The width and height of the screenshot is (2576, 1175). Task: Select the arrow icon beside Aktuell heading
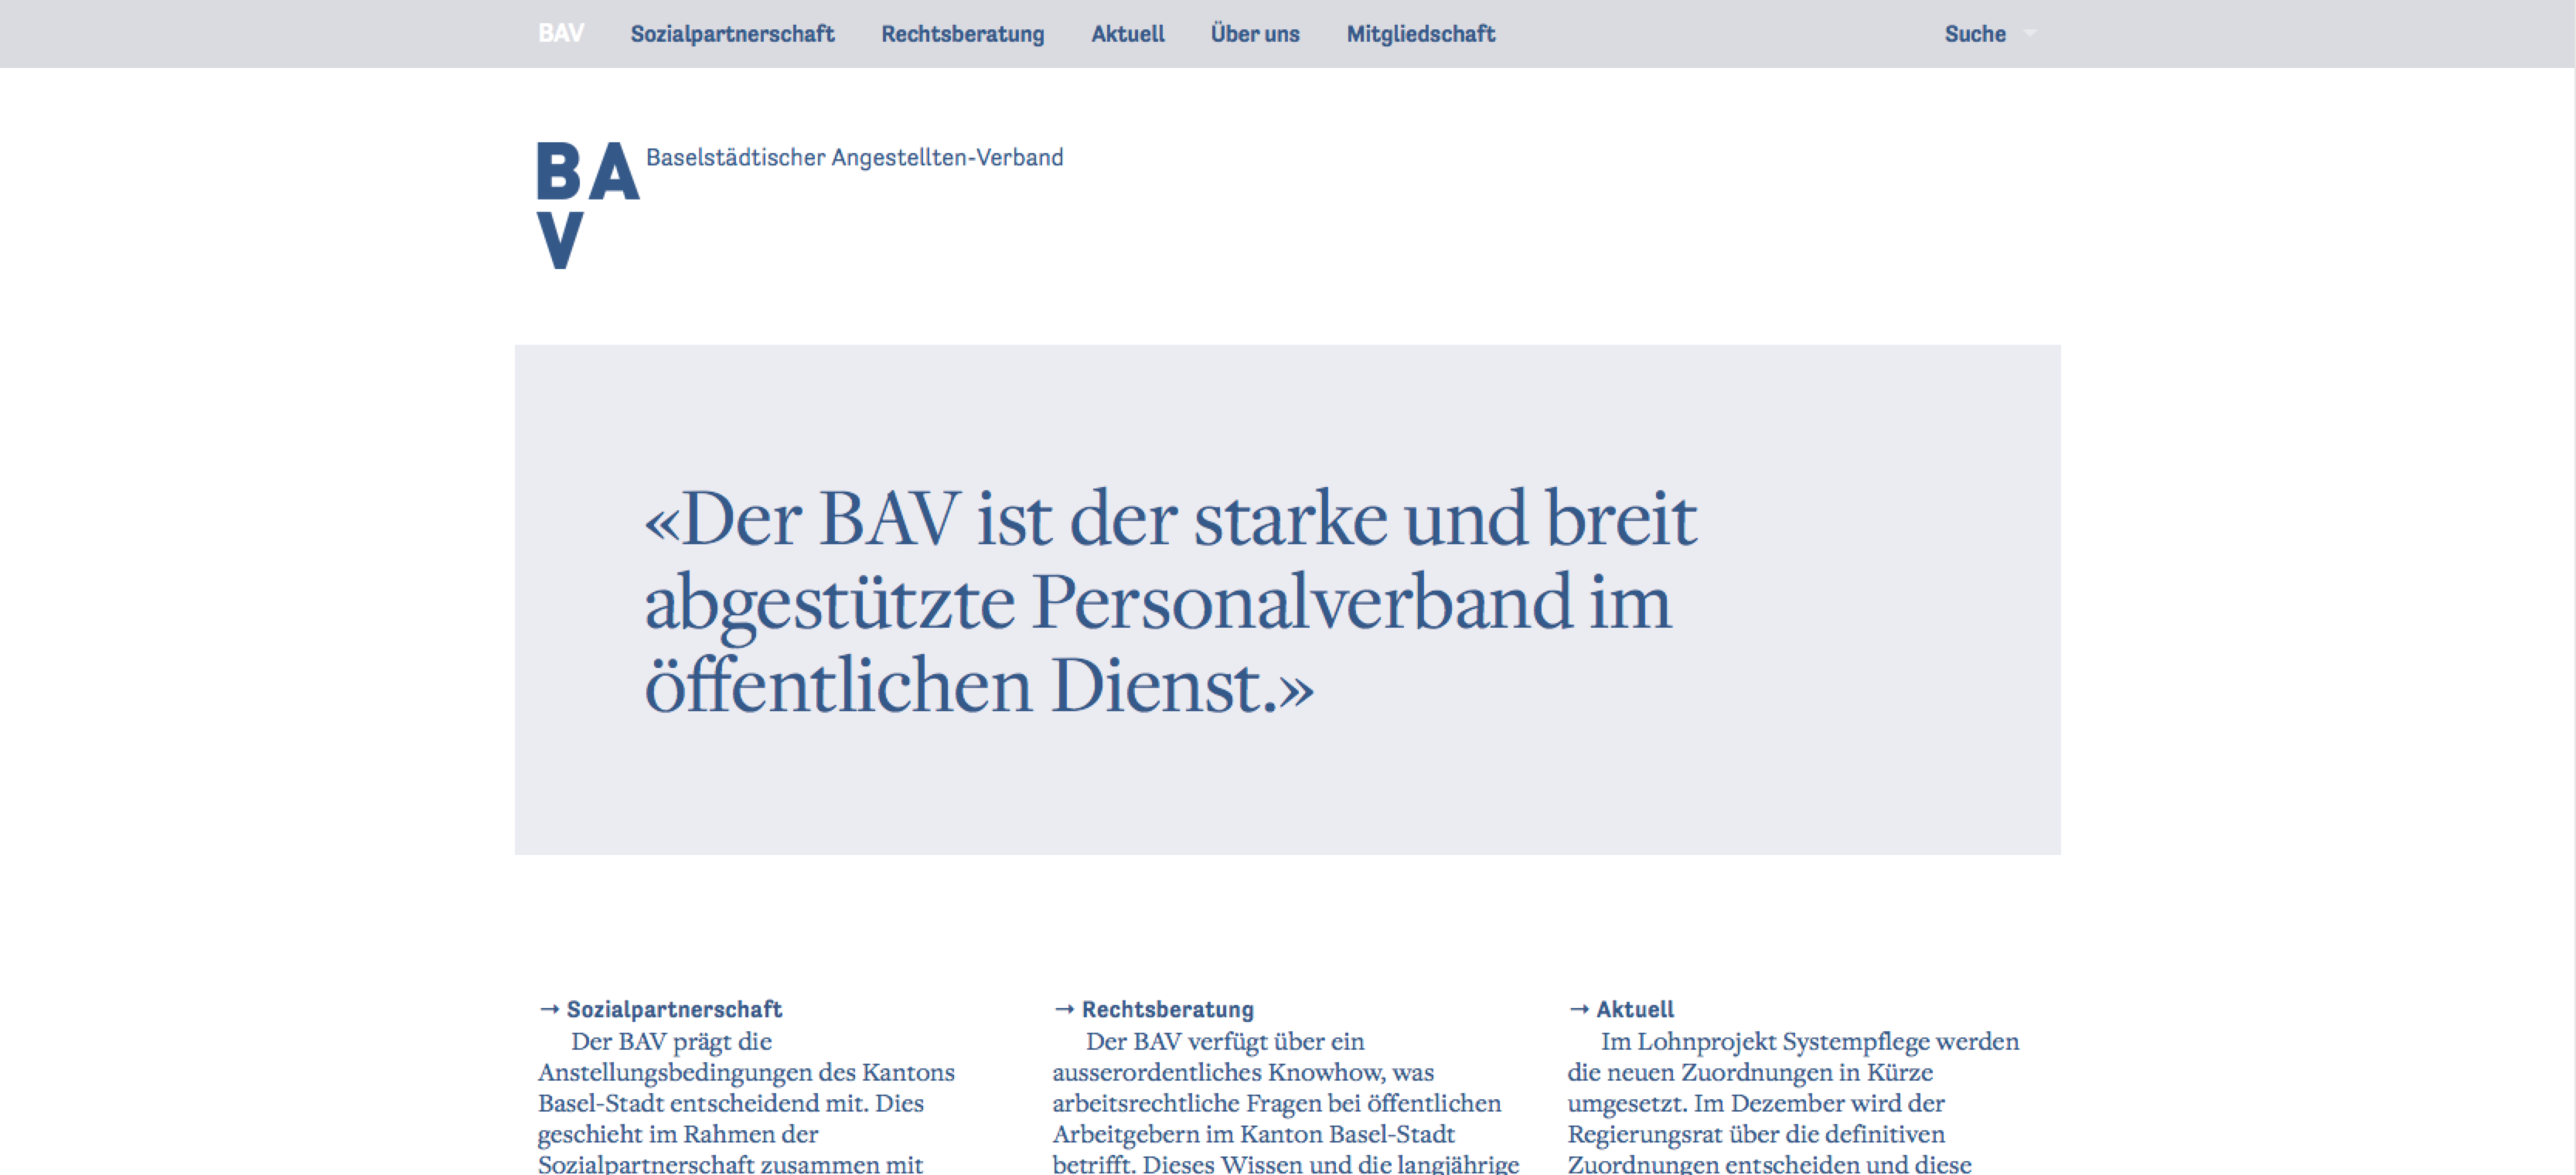[x=1580, y=1009]
